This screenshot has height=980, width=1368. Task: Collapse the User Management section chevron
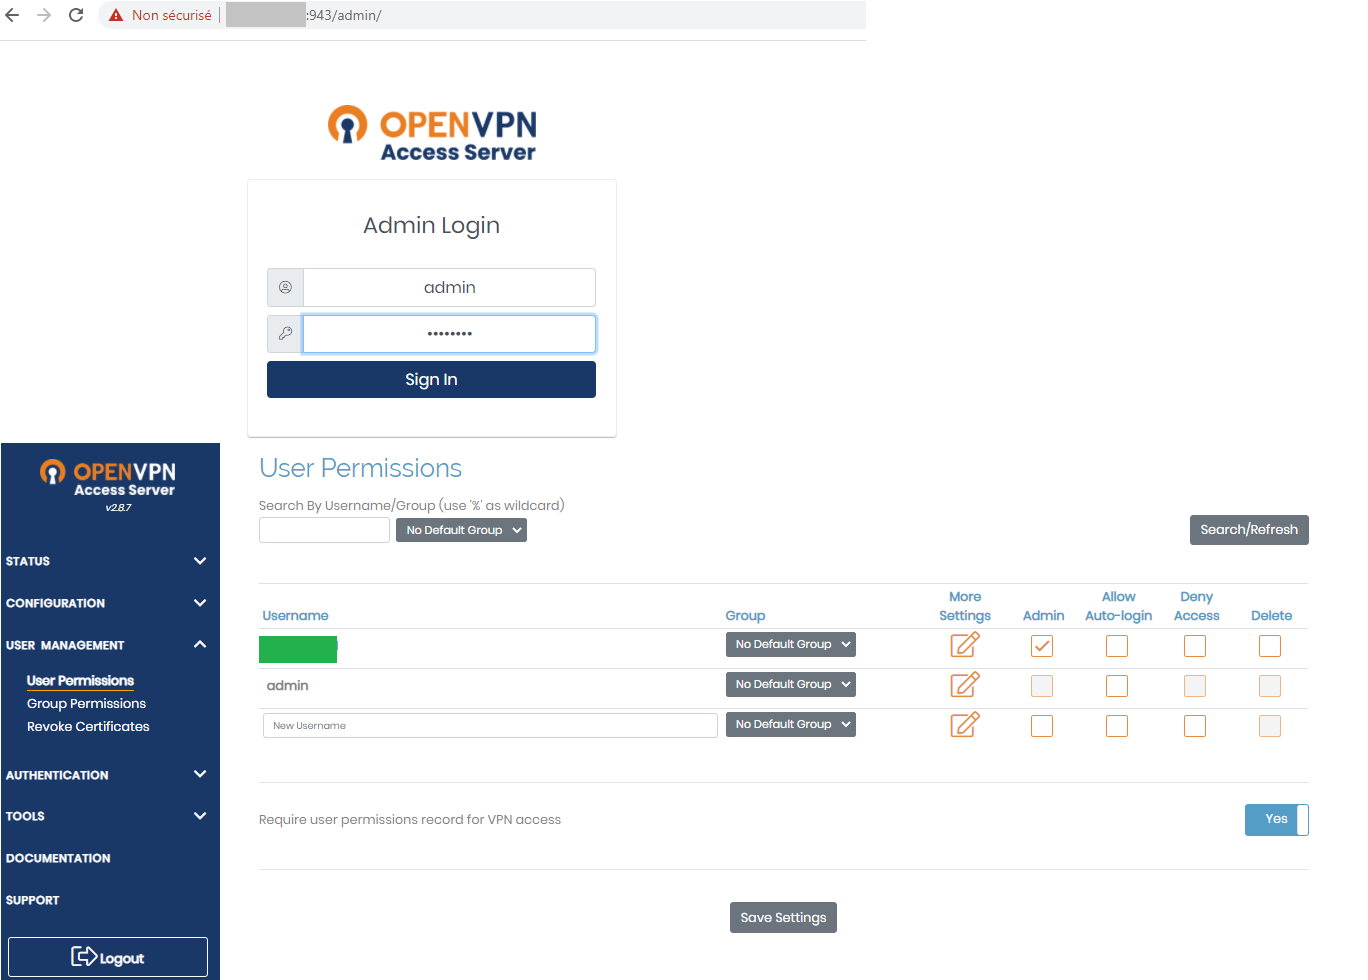click(x=200, y=645)
